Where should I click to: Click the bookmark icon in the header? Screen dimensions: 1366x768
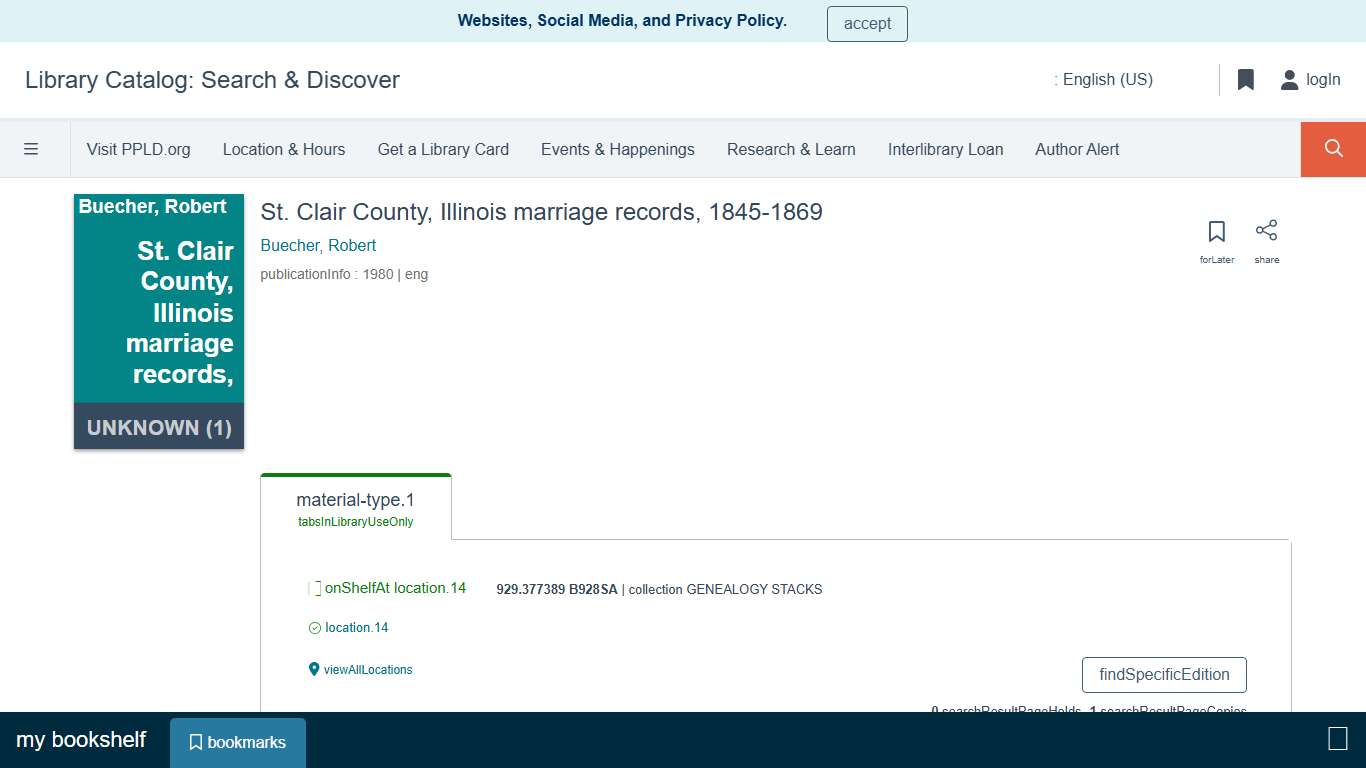1245,79
